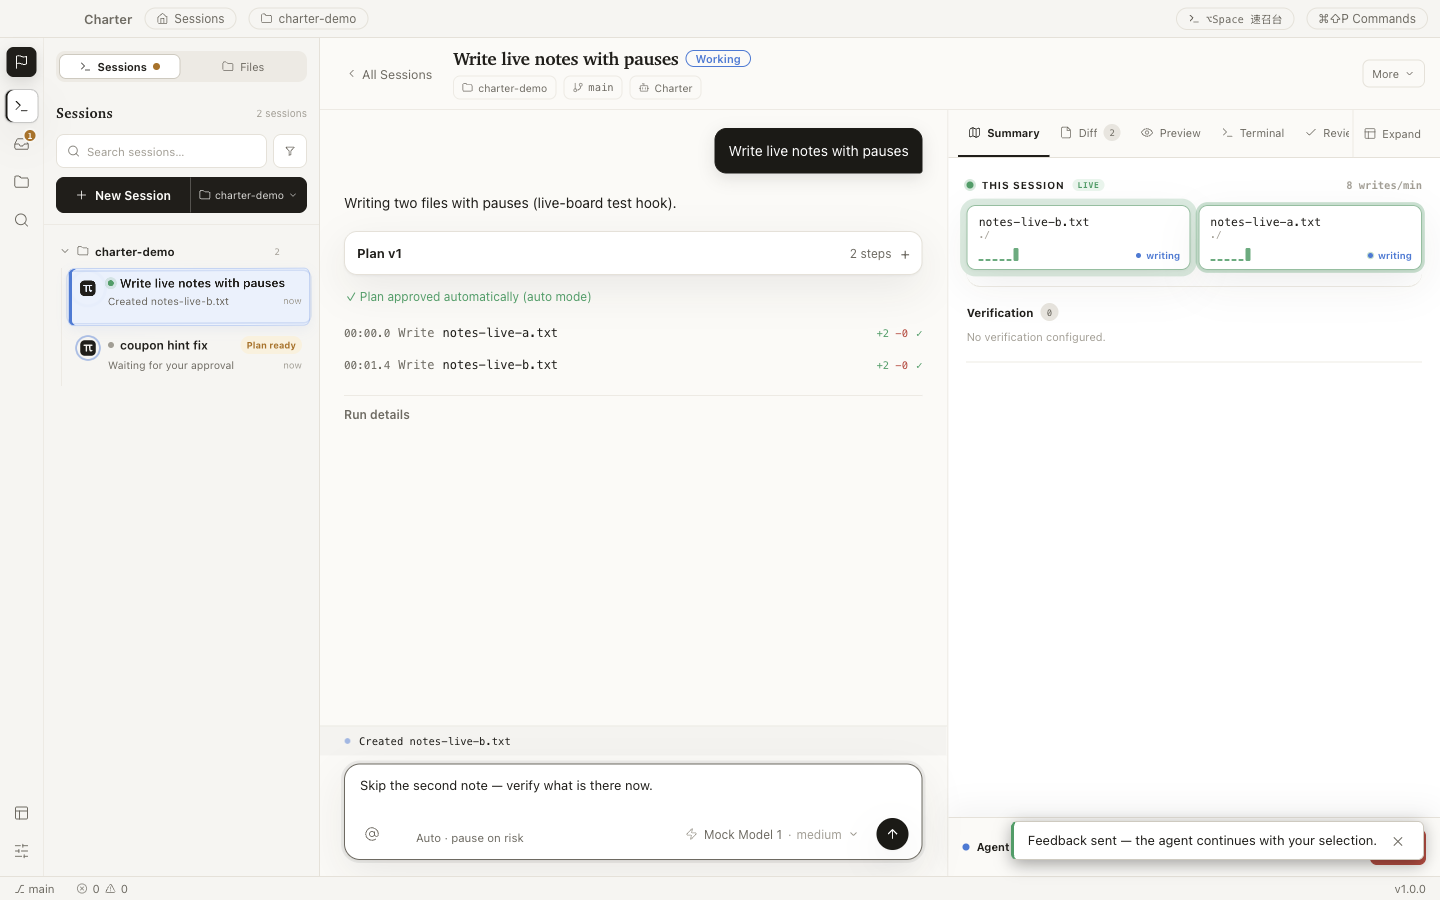Open the folder icon in the left rail

point(21,182)
